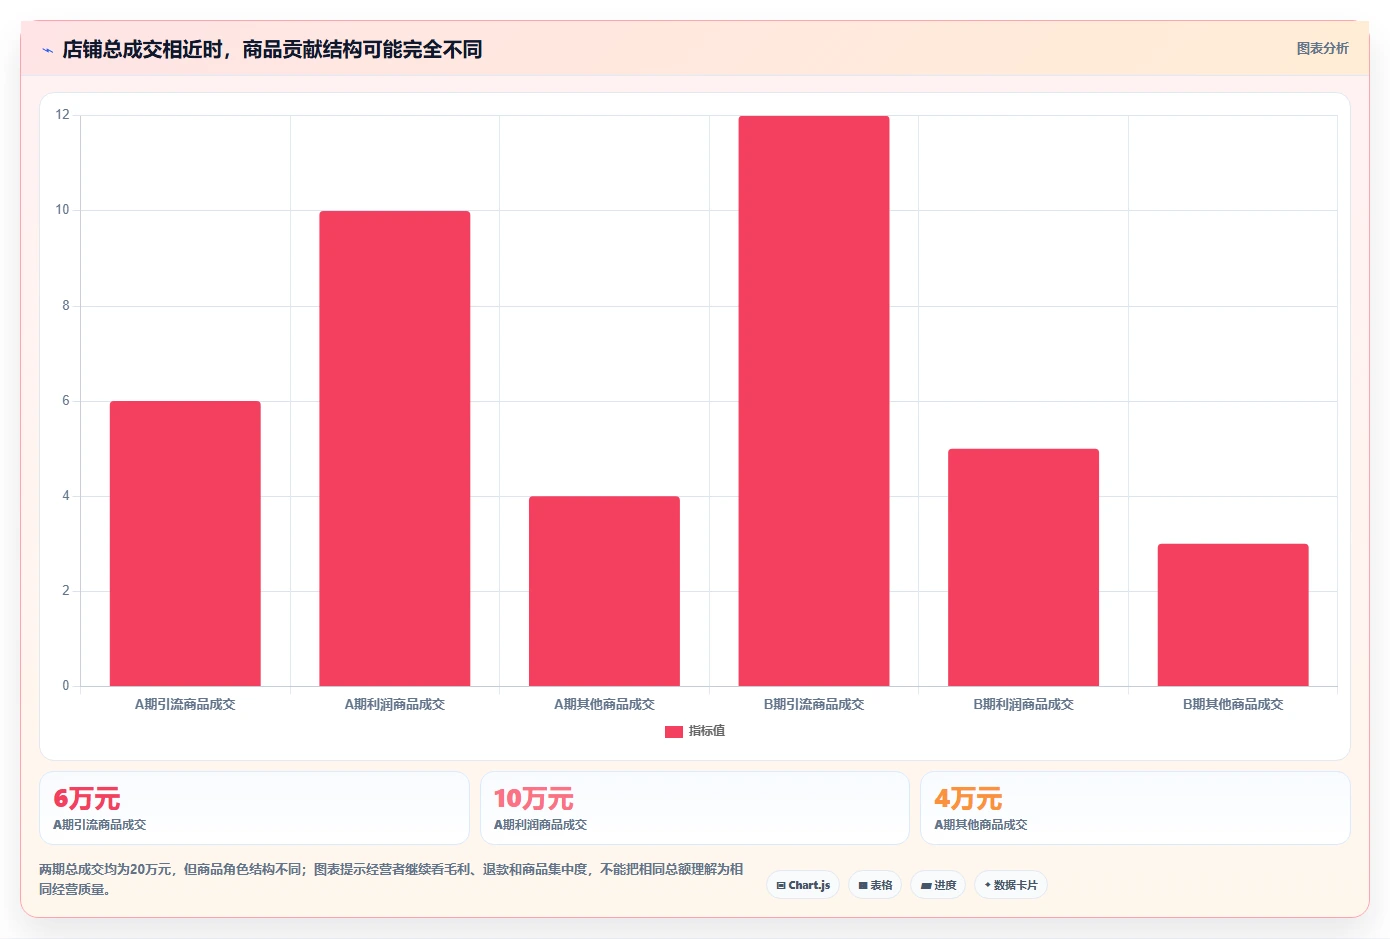Select the 表格 tag chip
The height and width of the screenshot is (939, 1390).
[x=875, y=885]
